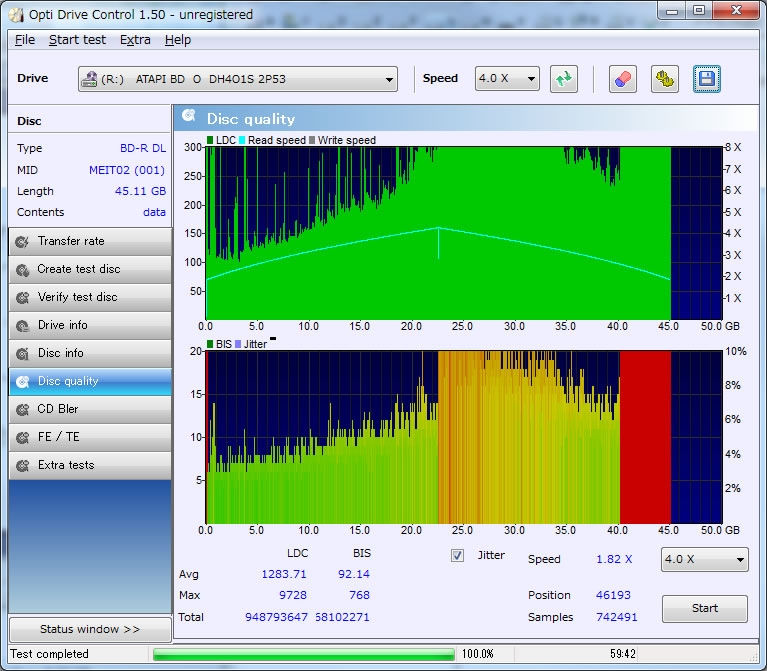The image size is (767, 671).
Task: Open the toolbar Speed dropdown
Action: point(507,79)
